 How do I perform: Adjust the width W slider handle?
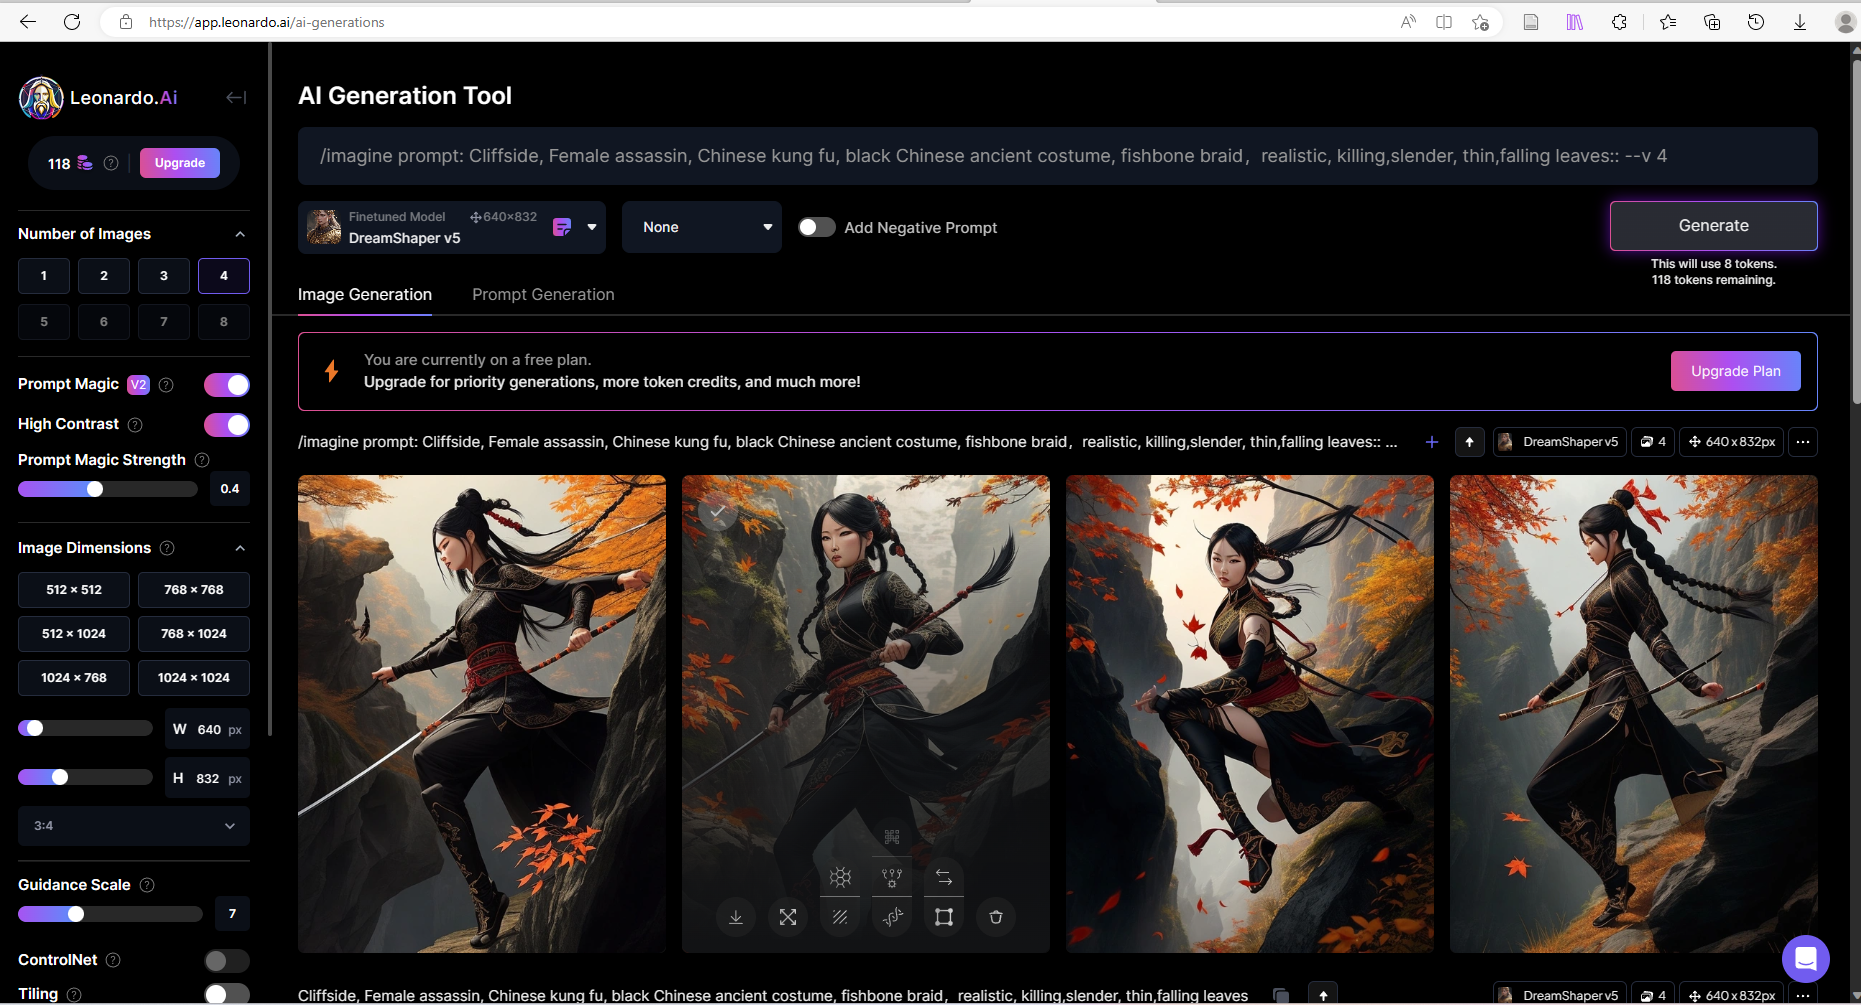(x=34, y=728)
